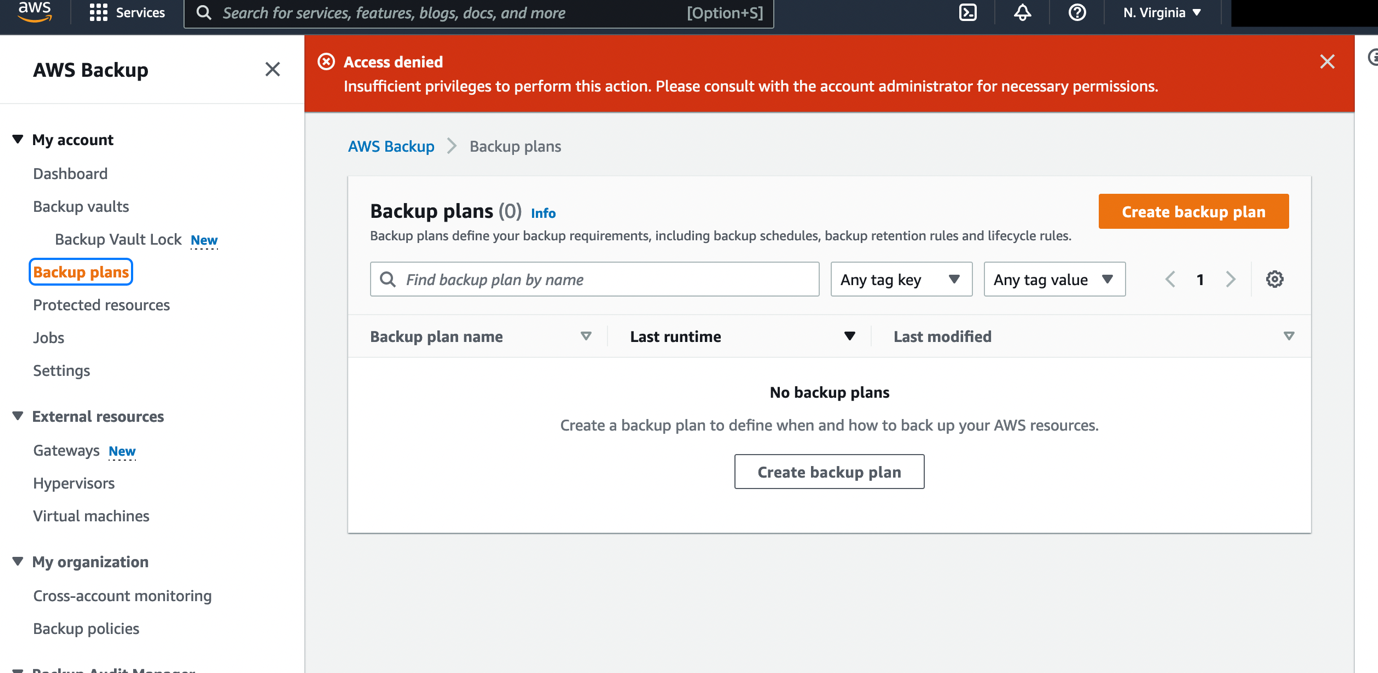Screen dimensions: 1378x673
Task: Open Cross-account monitoring page
Action: 122,595
